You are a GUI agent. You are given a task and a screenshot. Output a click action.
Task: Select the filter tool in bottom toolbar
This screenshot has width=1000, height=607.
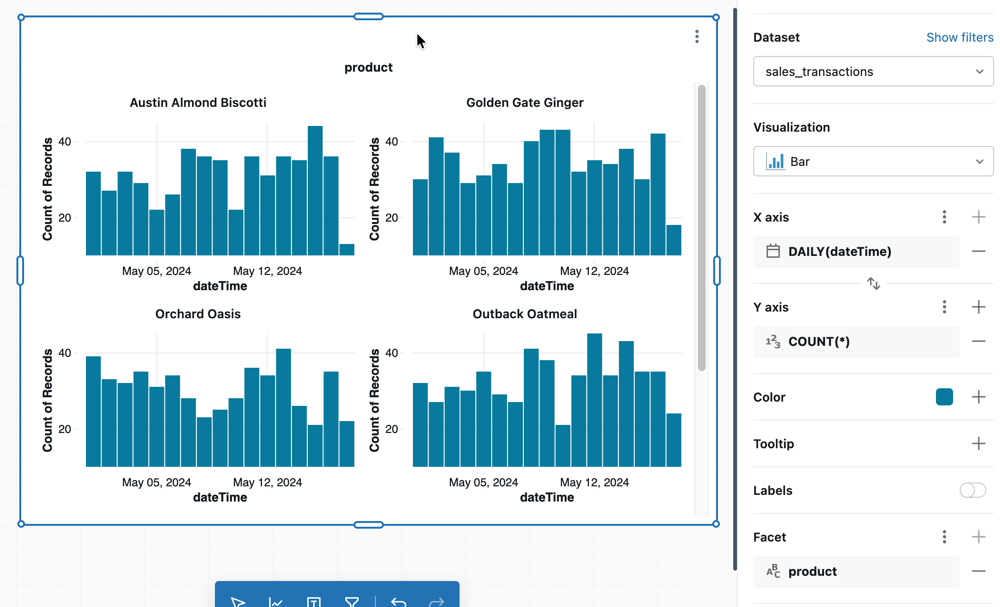click(352, 602)
